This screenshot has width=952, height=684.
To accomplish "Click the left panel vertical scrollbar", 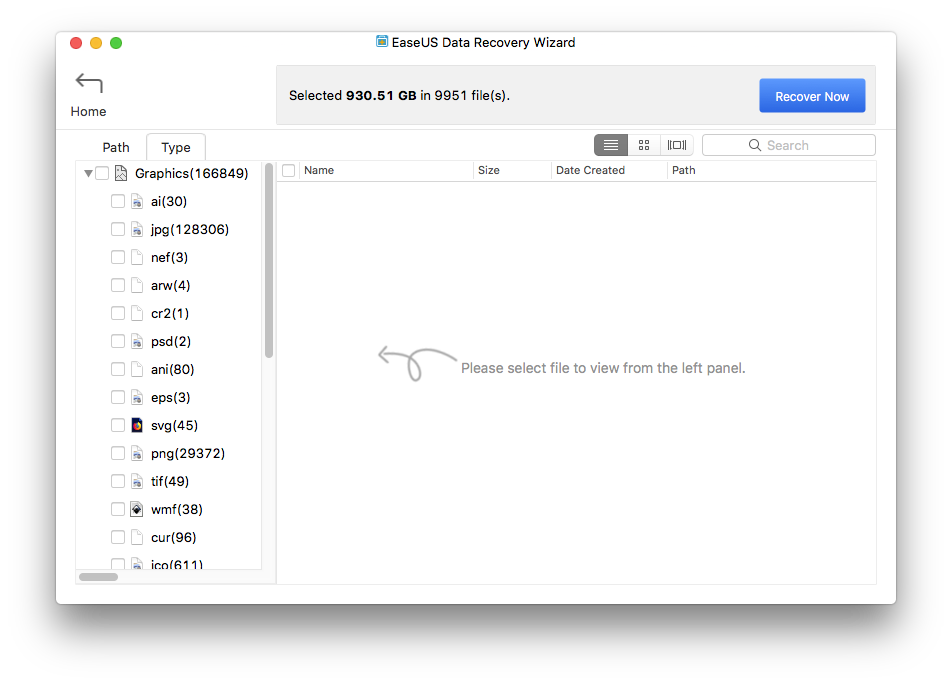I will click(269, 261).
